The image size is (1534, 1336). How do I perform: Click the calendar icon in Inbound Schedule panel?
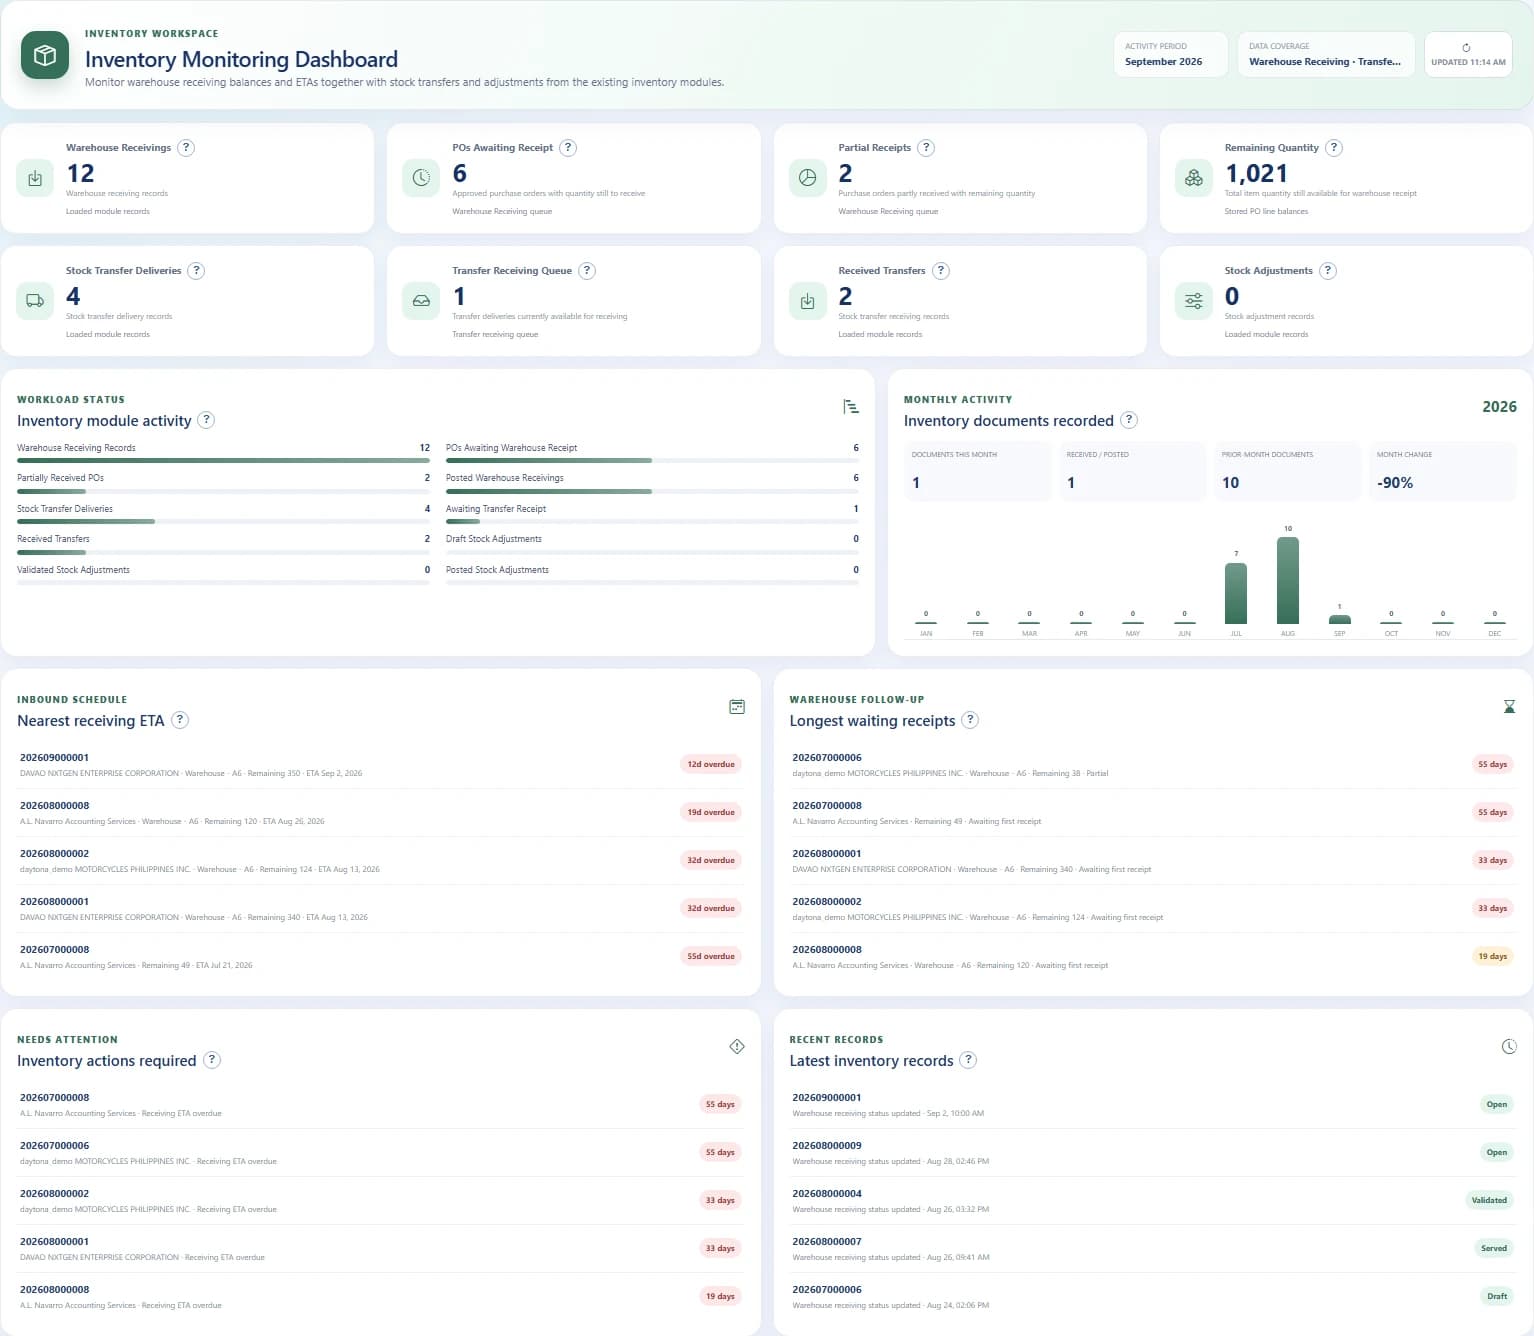click(x=737, y=707)
